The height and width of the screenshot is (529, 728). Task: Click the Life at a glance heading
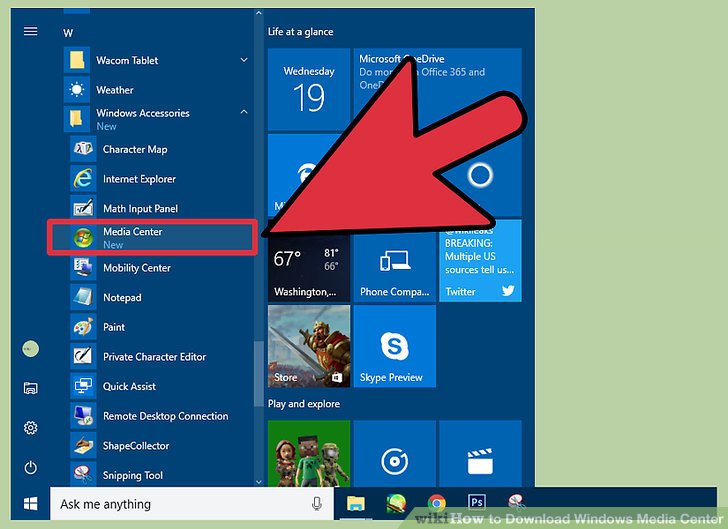[x=300, y=32]
